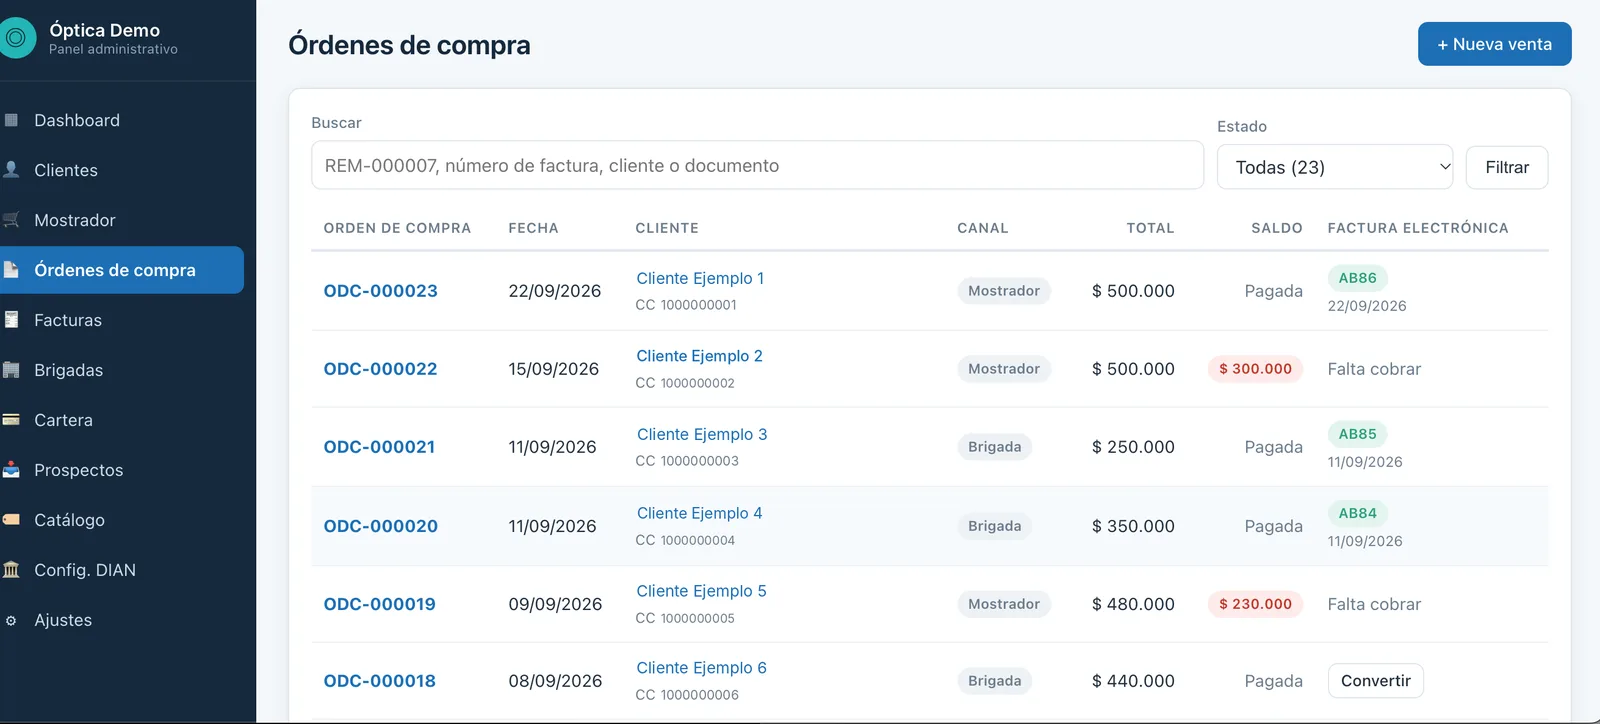Click the Óptica Demo logo icon
The width and height of the screenshot is (1600, 724).
click(16, 39)
